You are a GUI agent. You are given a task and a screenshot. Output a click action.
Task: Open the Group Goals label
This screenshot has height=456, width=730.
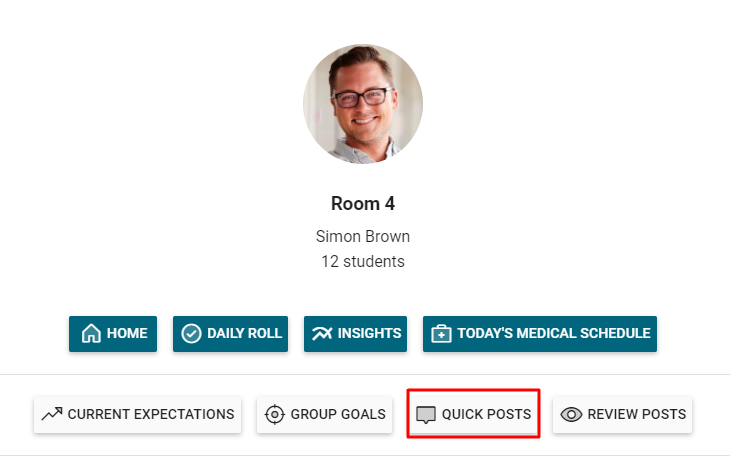(x=338, y=414)
